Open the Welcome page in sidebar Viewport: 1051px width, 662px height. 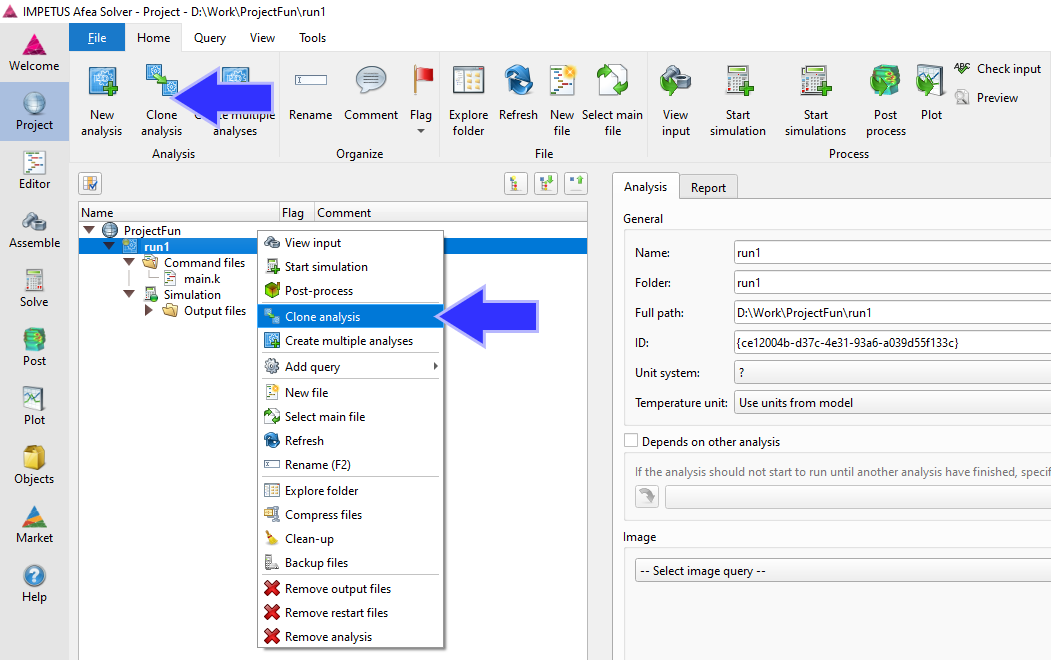click(34, 53)
